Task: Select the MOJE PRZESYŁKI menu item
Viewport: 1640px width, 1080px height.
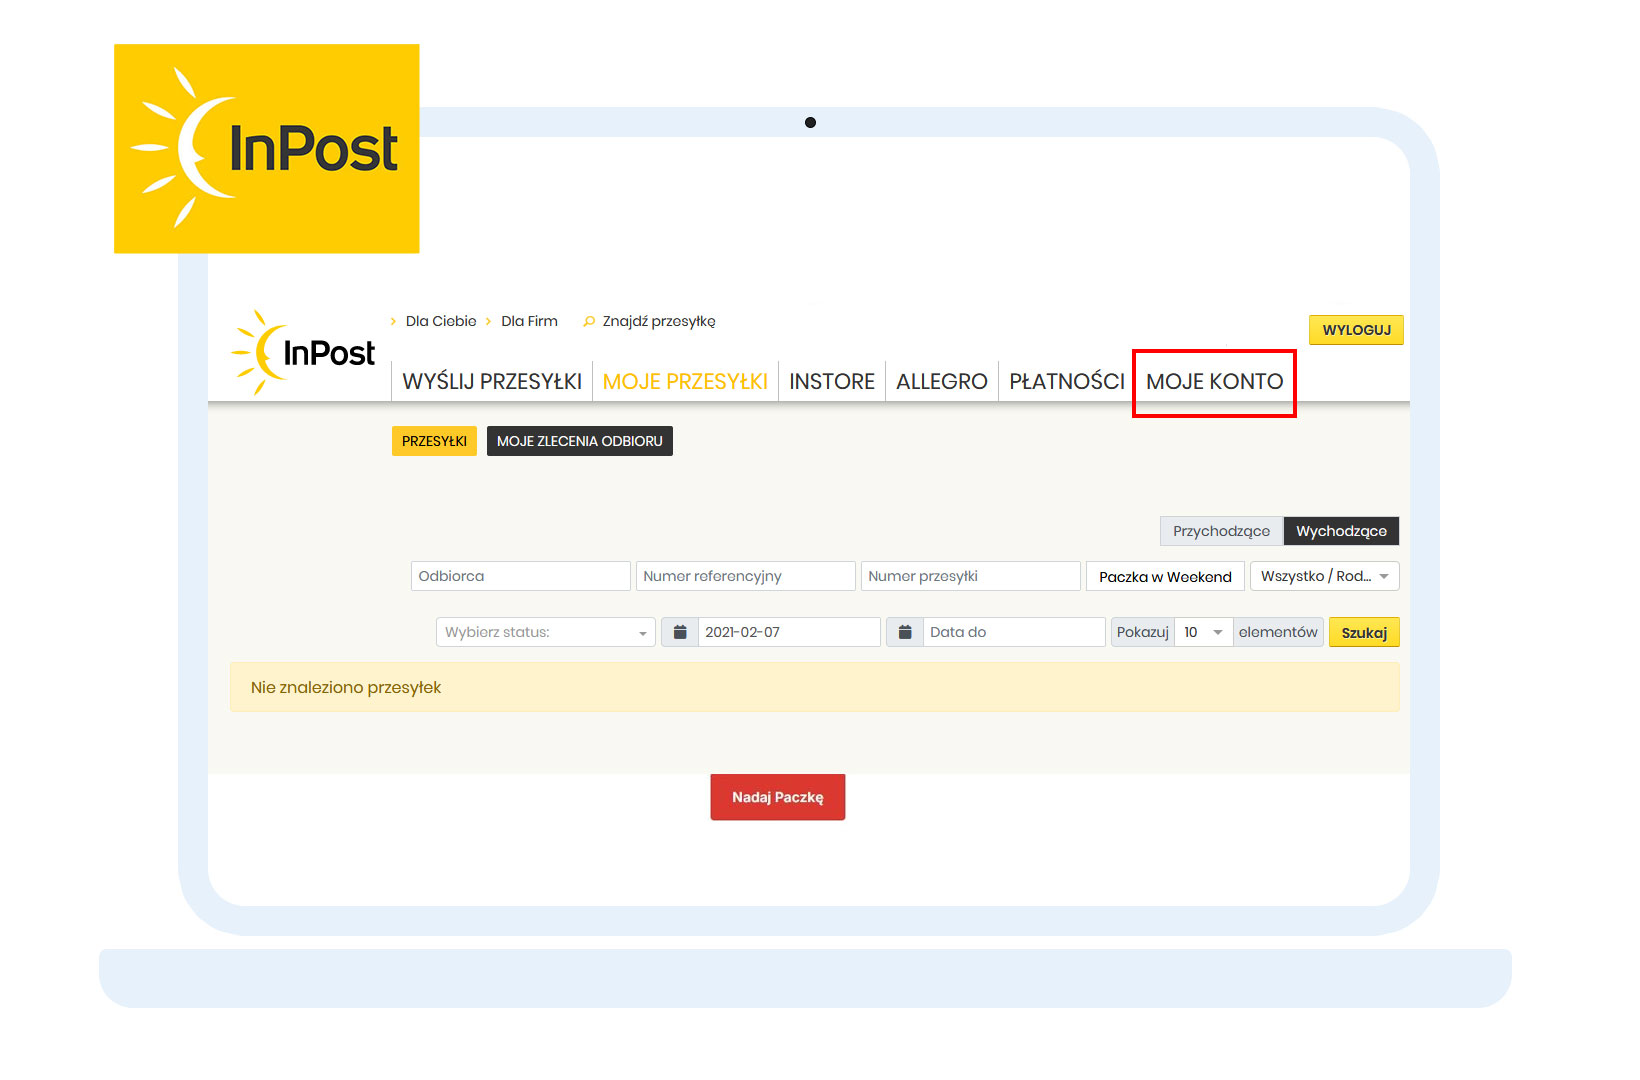Action: pyautogui.click(x=685, y=381)
